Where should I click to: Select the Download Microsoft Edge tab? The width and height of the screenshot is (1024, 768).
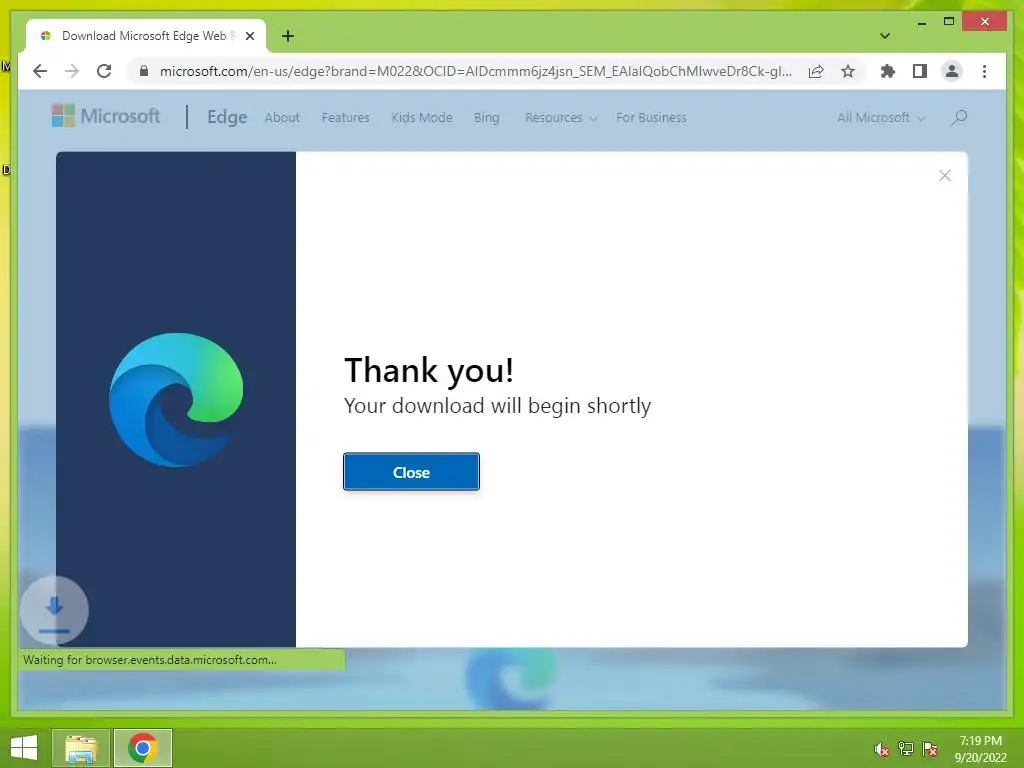tap(145, 36)
